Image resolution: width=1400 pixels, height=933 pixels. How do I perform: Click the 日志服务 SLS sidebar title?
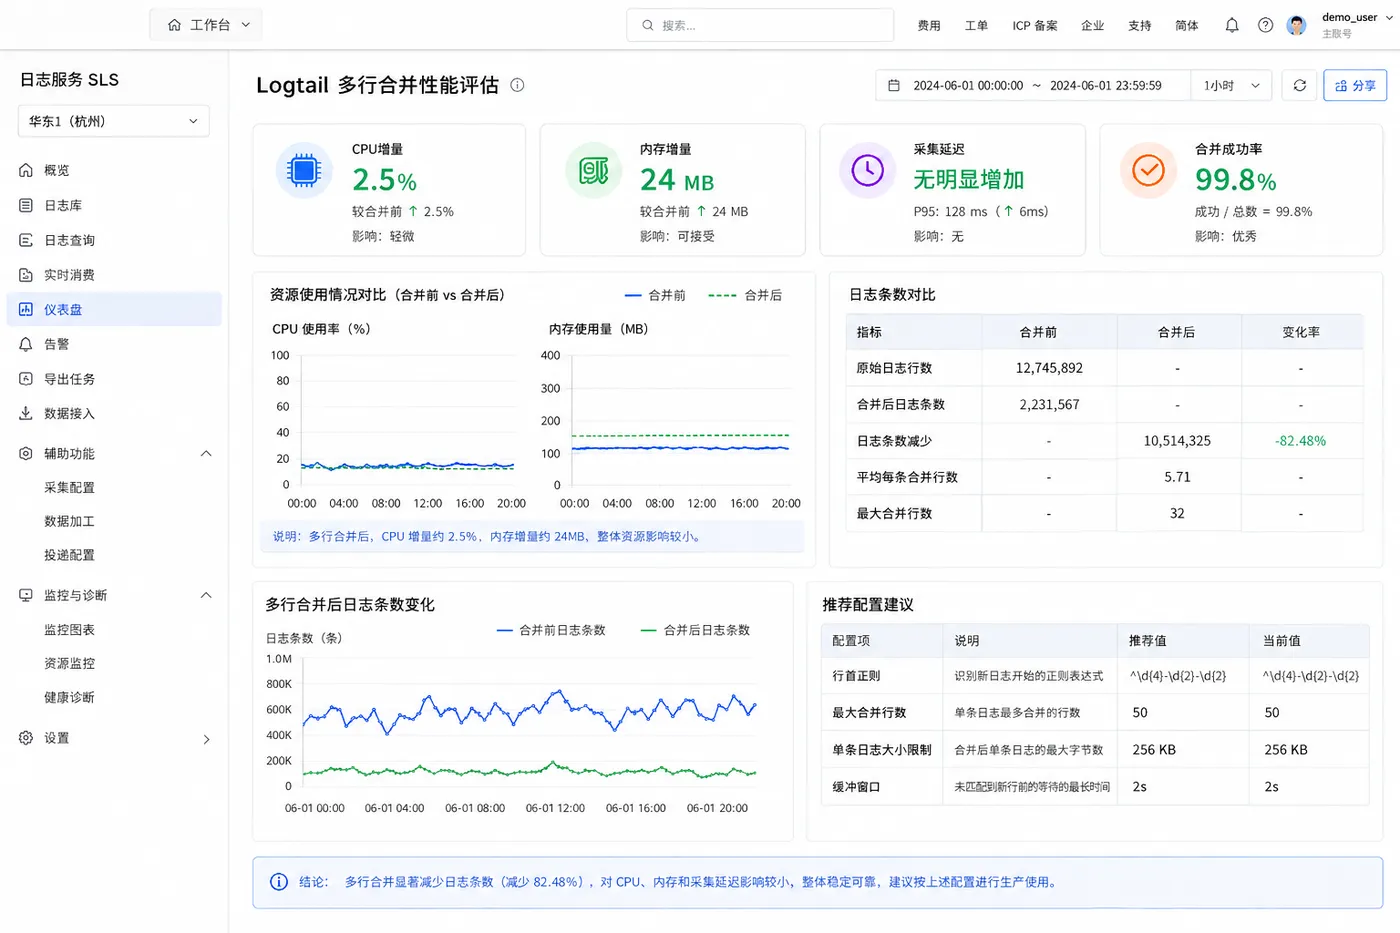coord(69,80)
